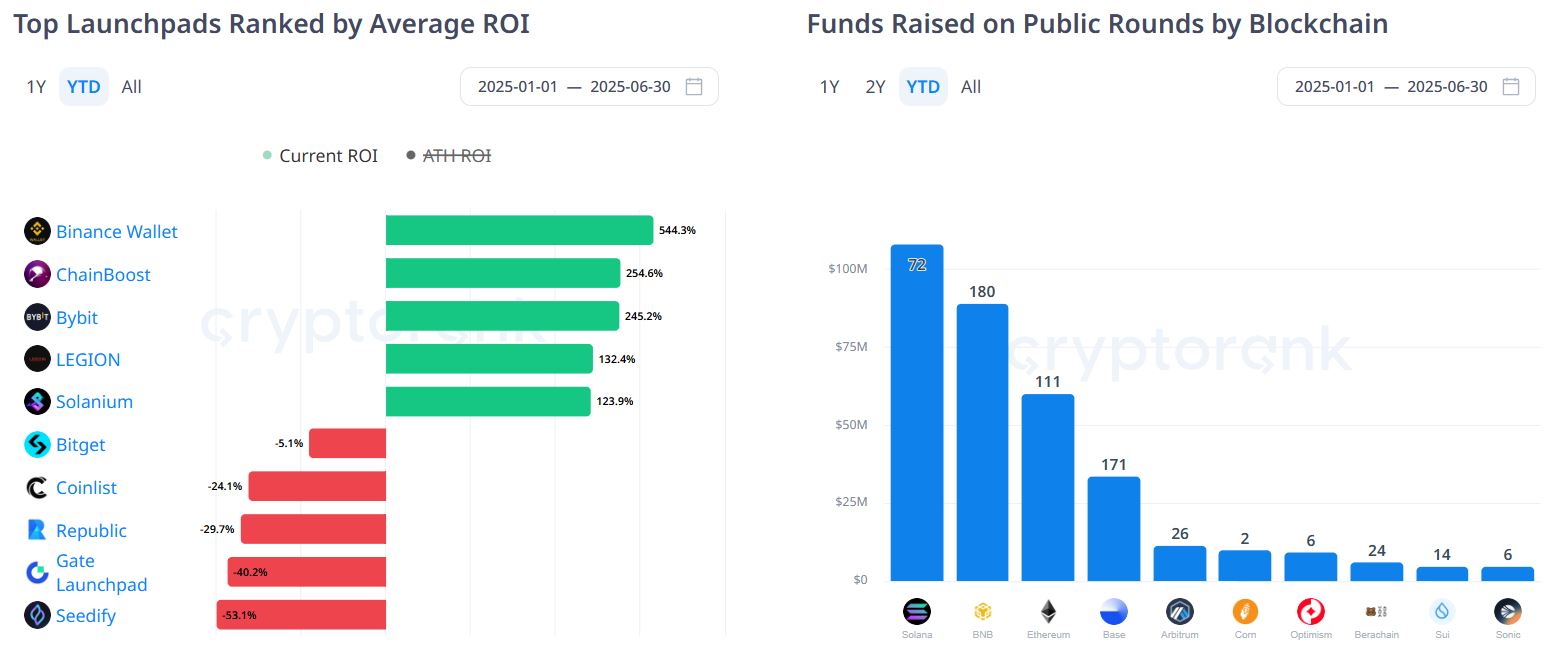Open the Gate Launchpad link
Viewport: 1546px width, 654px height.
pyautogui.click(x=101, y=573)
